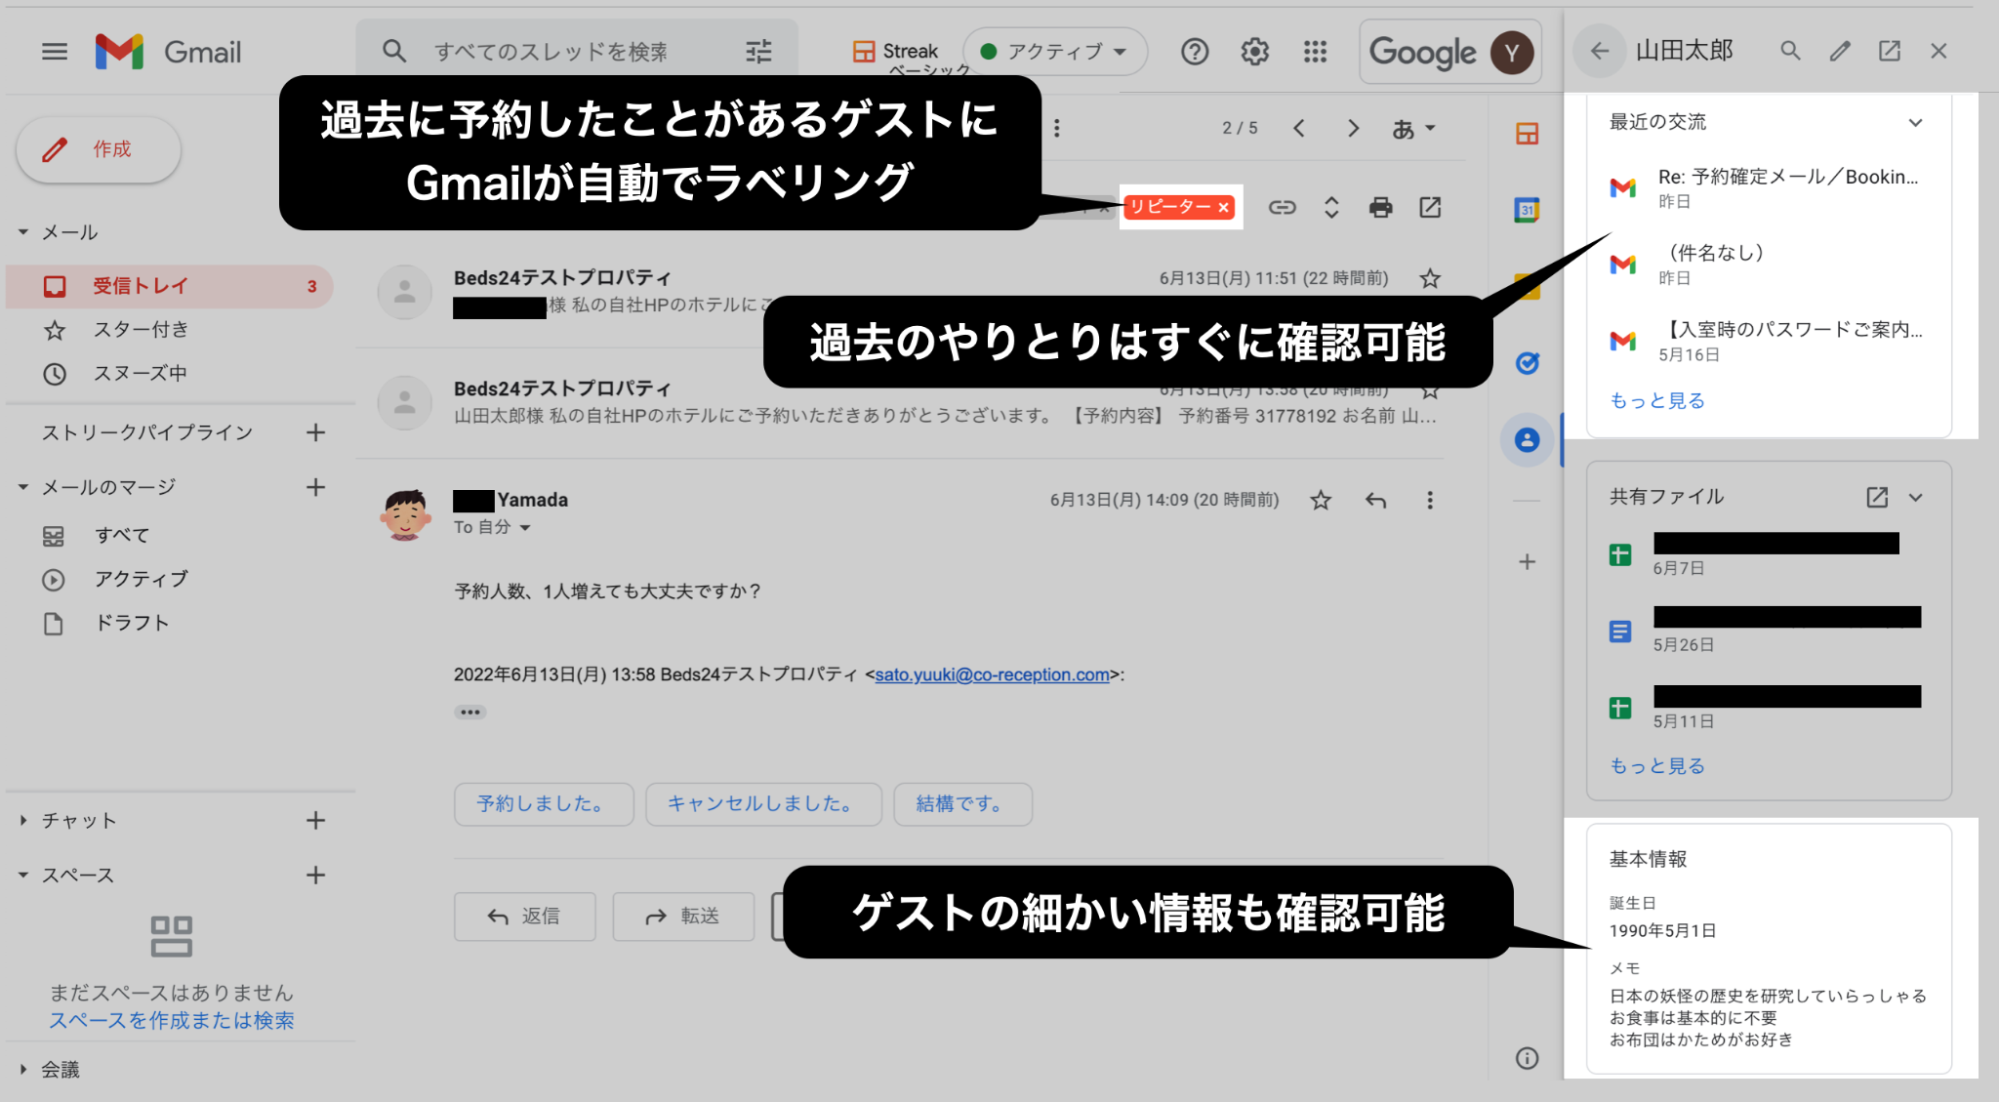The image size is (1999, 1102).
Task: Expand the チャット section in sidebar
Action: click(x=23, y=820)
